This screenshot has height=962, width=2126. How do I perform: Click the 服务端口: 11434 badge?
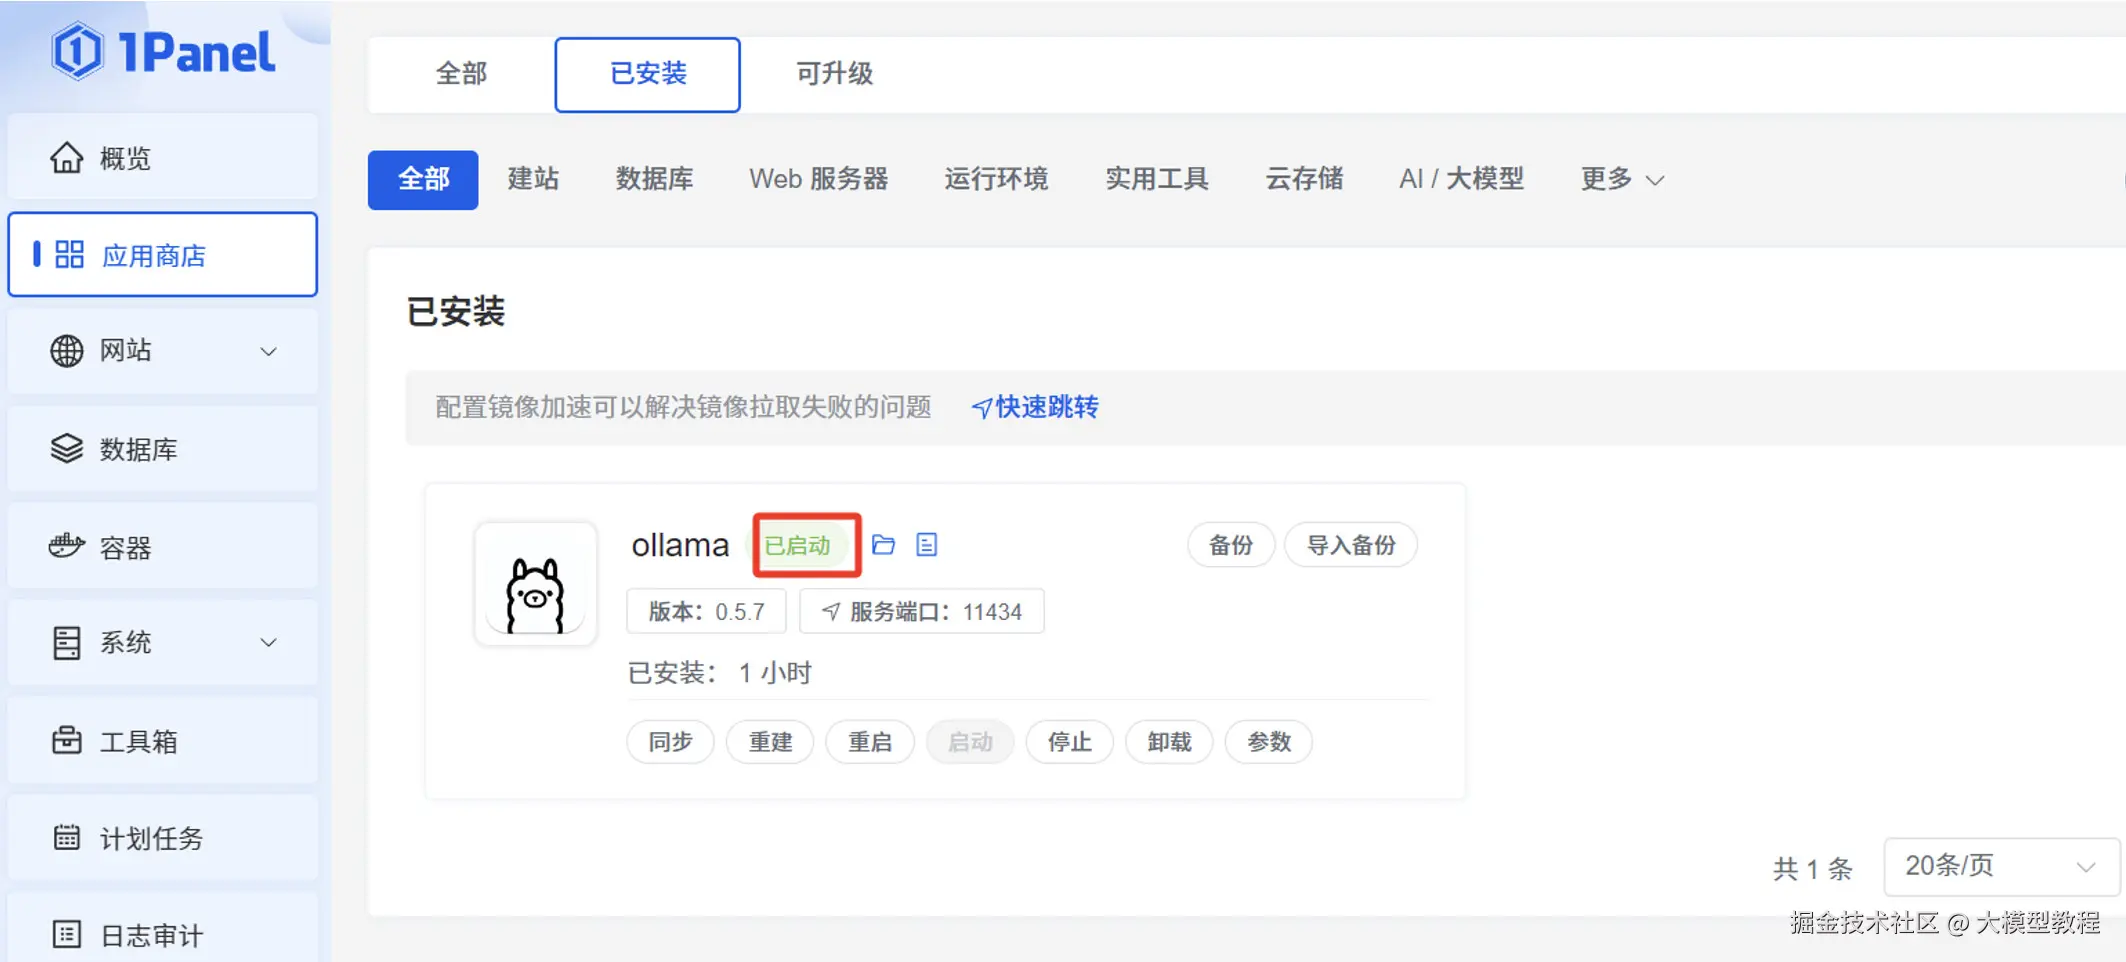[x=922, y=611]
